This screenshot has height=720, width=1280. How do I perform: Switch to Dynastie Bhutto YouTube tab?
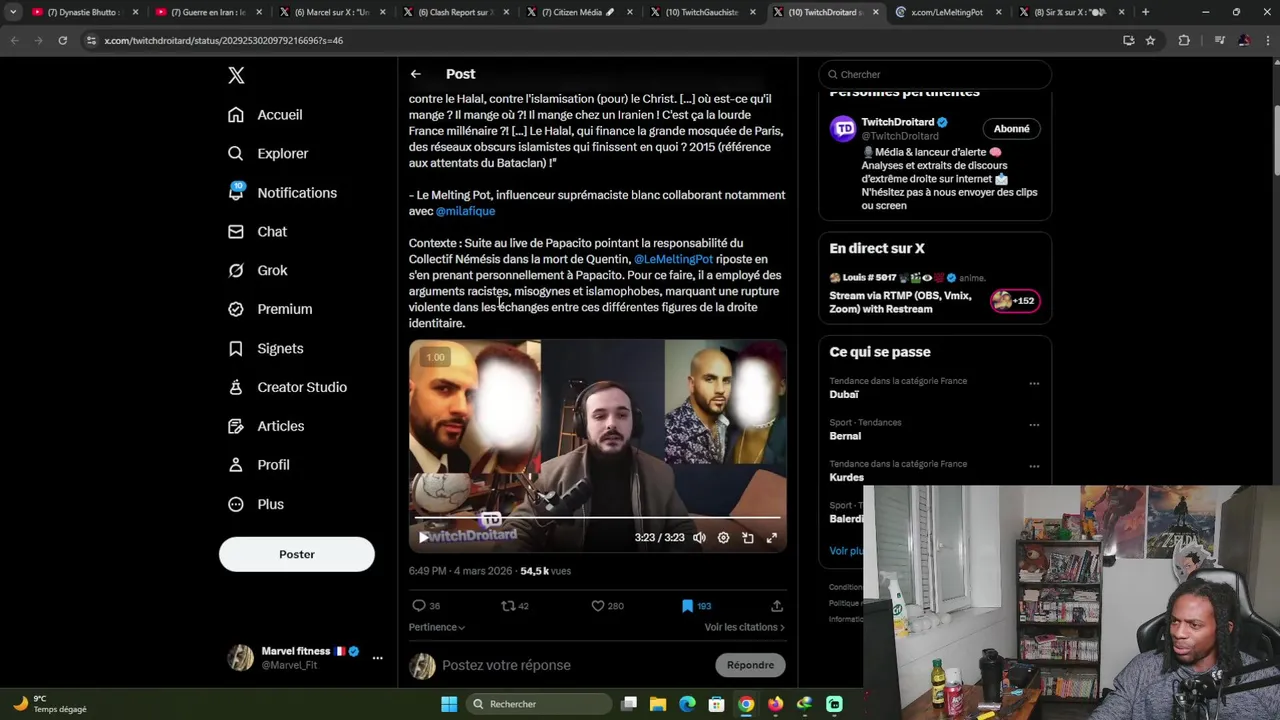point(84,12)
